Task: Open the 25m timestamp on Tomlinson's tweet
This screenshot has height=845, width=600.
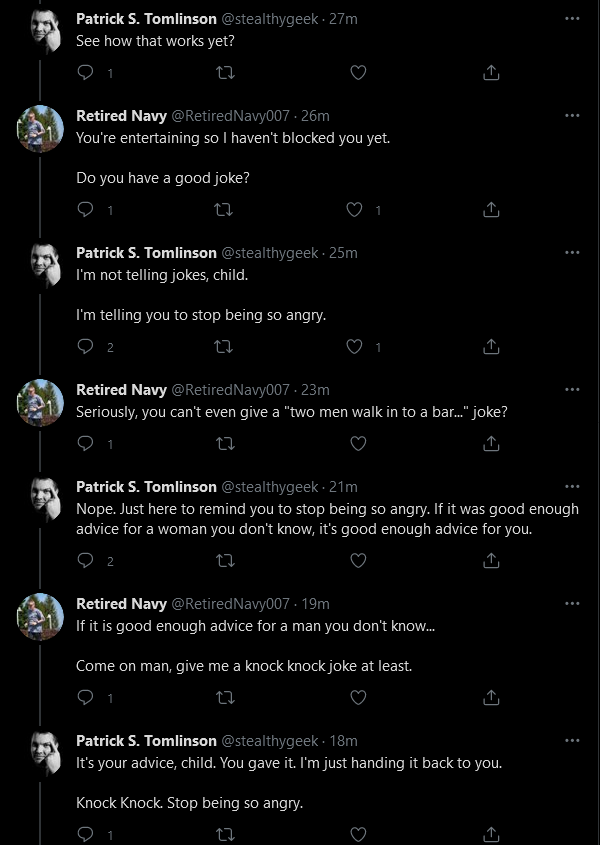Action: (343, 253)
